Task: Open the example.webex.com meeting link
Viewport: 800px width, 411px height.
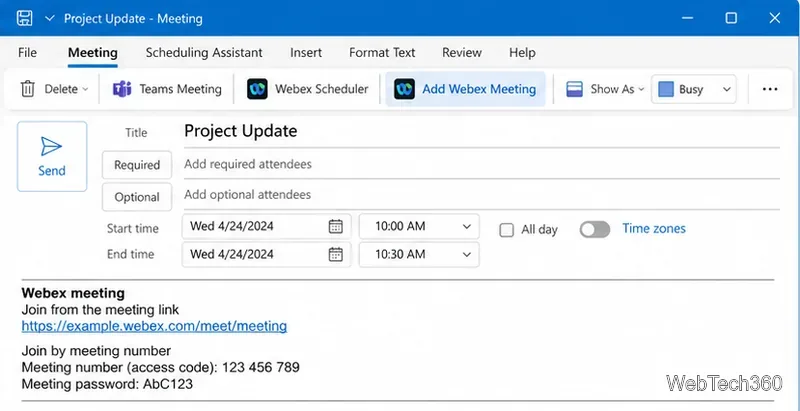Action: [x=154, y=326]
